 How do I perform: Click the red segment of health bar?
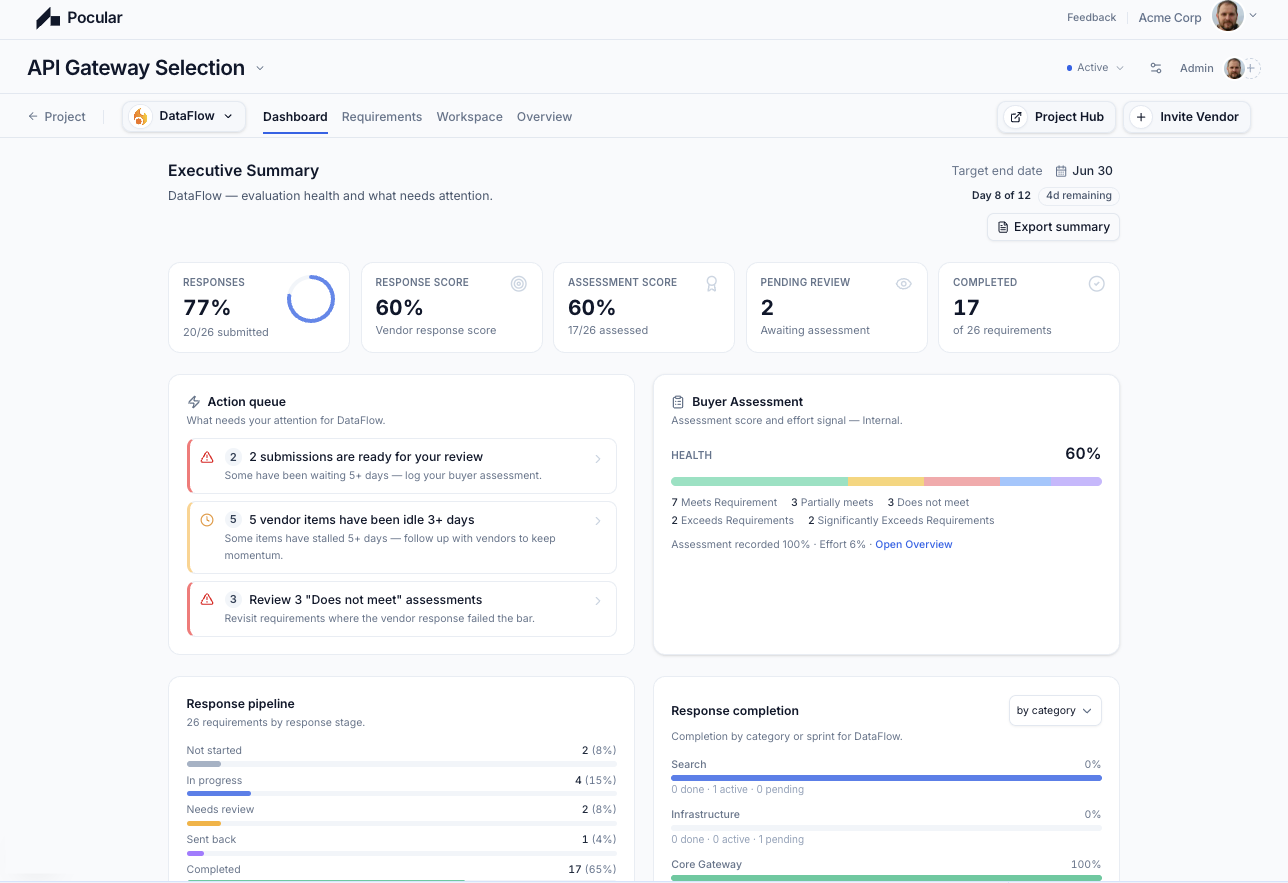(x=962, y=481)
